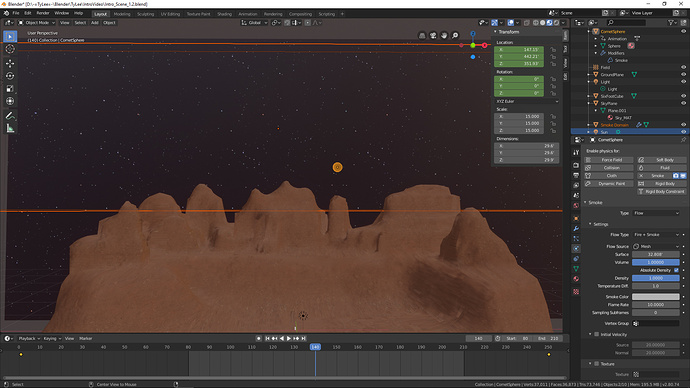Screen dimensions: 690x388
Task: Toggle X-ray display in viewport header
Action: [x=527, y=22]
